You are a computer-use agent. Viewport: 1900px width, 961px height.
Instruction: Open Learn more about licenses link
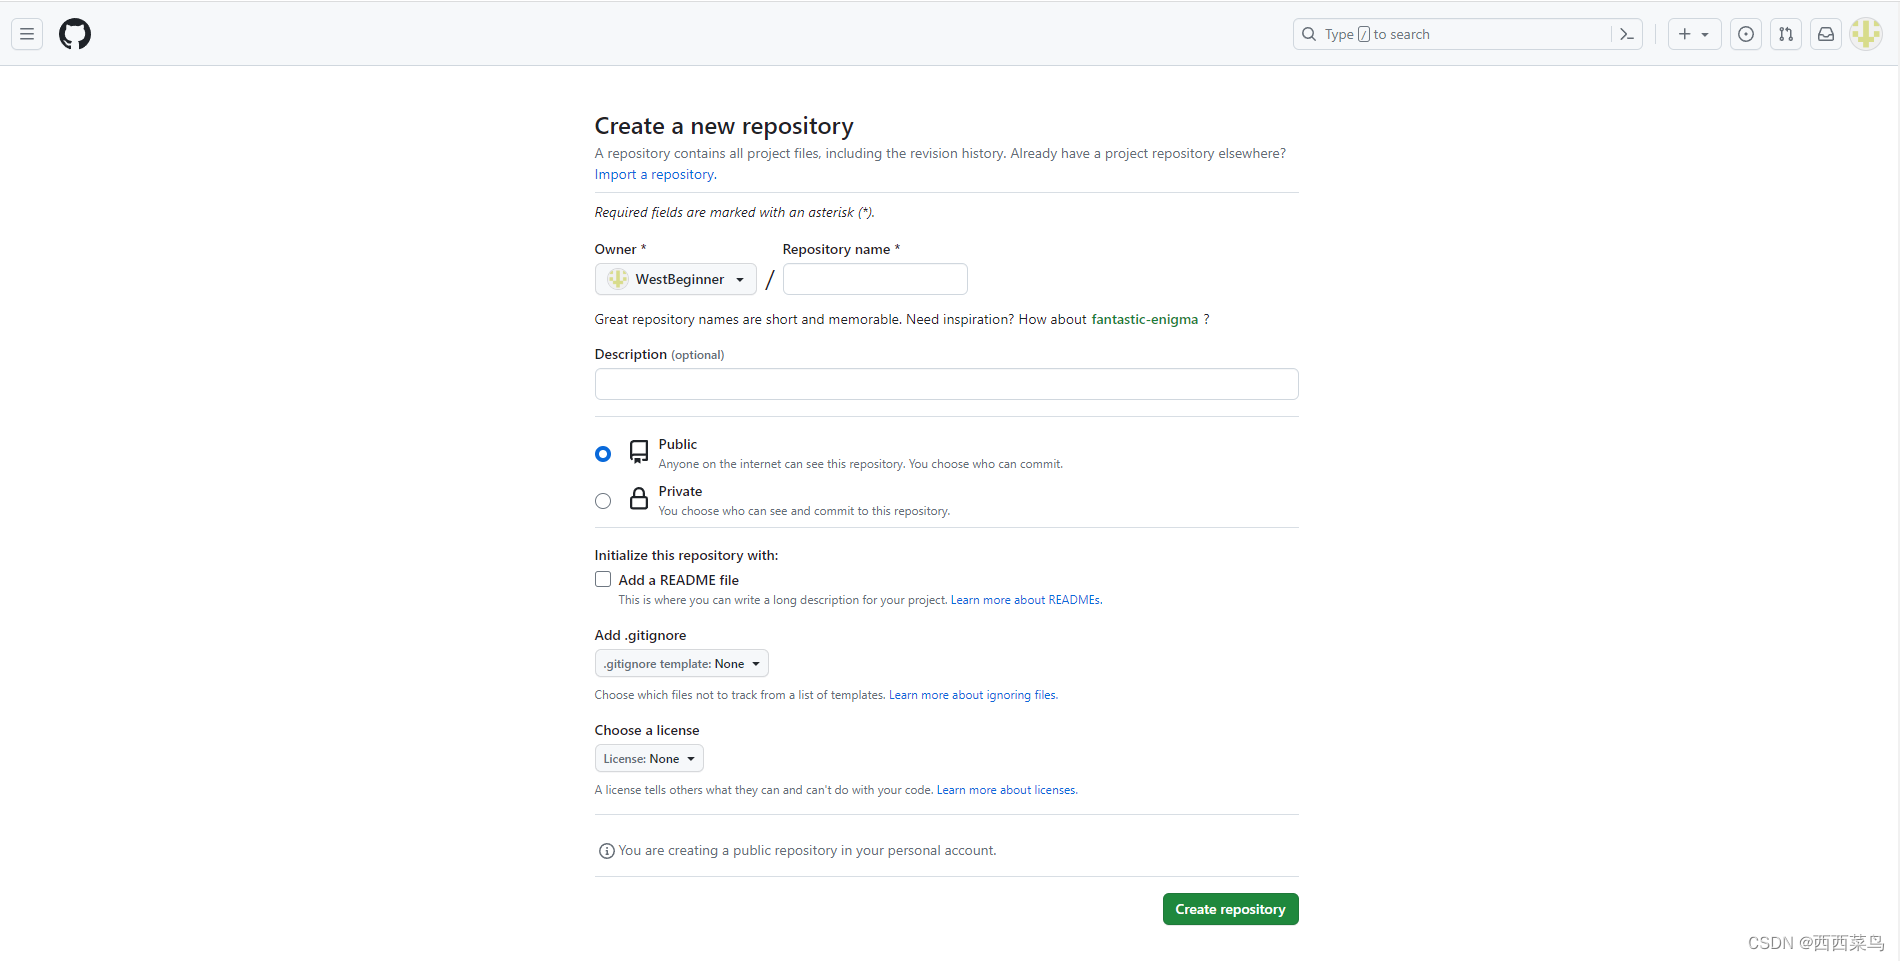point(1006,790)
